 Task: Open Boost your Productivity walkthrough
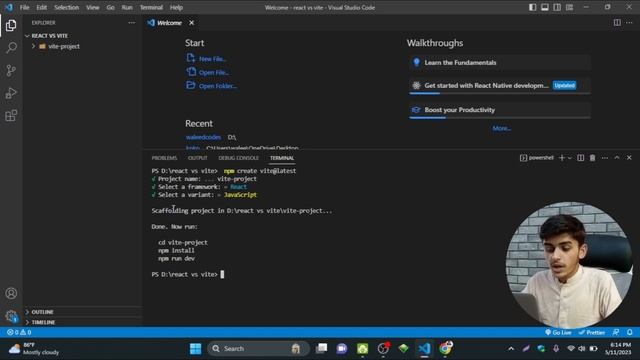(500, 110)
